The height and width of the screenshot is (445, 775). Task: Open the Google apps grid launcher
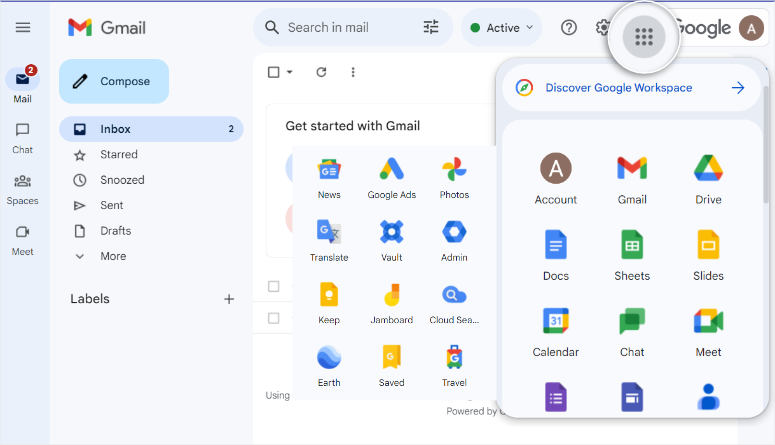644,36
